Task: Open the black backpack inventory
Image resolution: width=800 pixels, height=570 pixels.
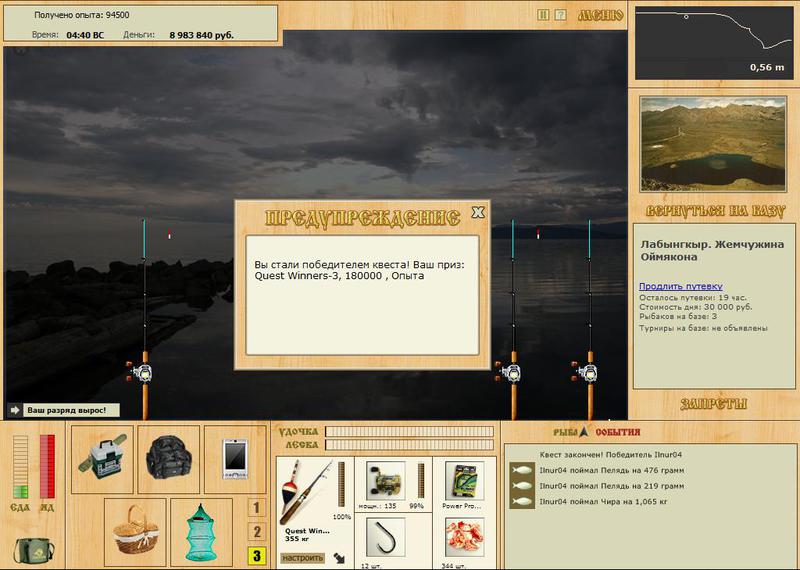Action: click(169, 457)
